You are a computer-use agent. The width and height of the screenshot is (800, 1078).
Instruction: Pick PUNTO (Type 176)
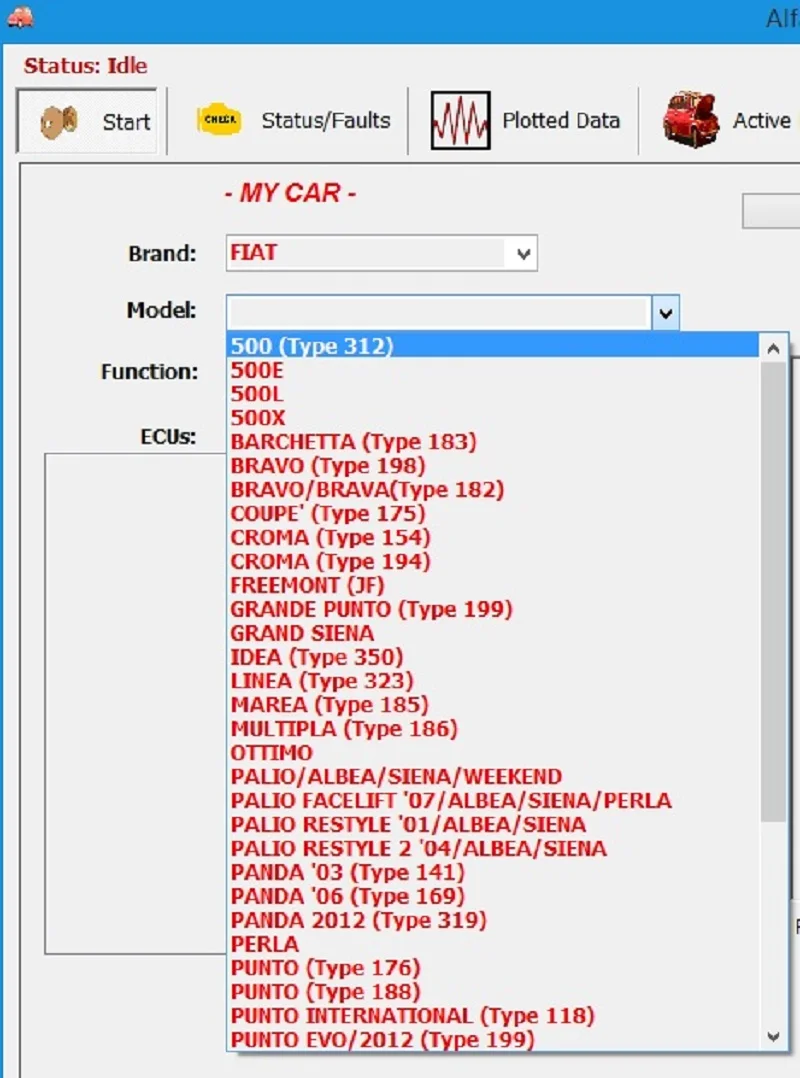coord(492,967)
